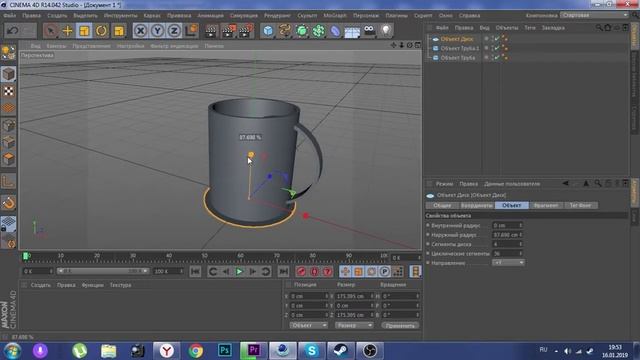The height and width of the screenshot is (360, 640).
Task: Click the Make Editable icon in left palette
Action: point(8,53)
